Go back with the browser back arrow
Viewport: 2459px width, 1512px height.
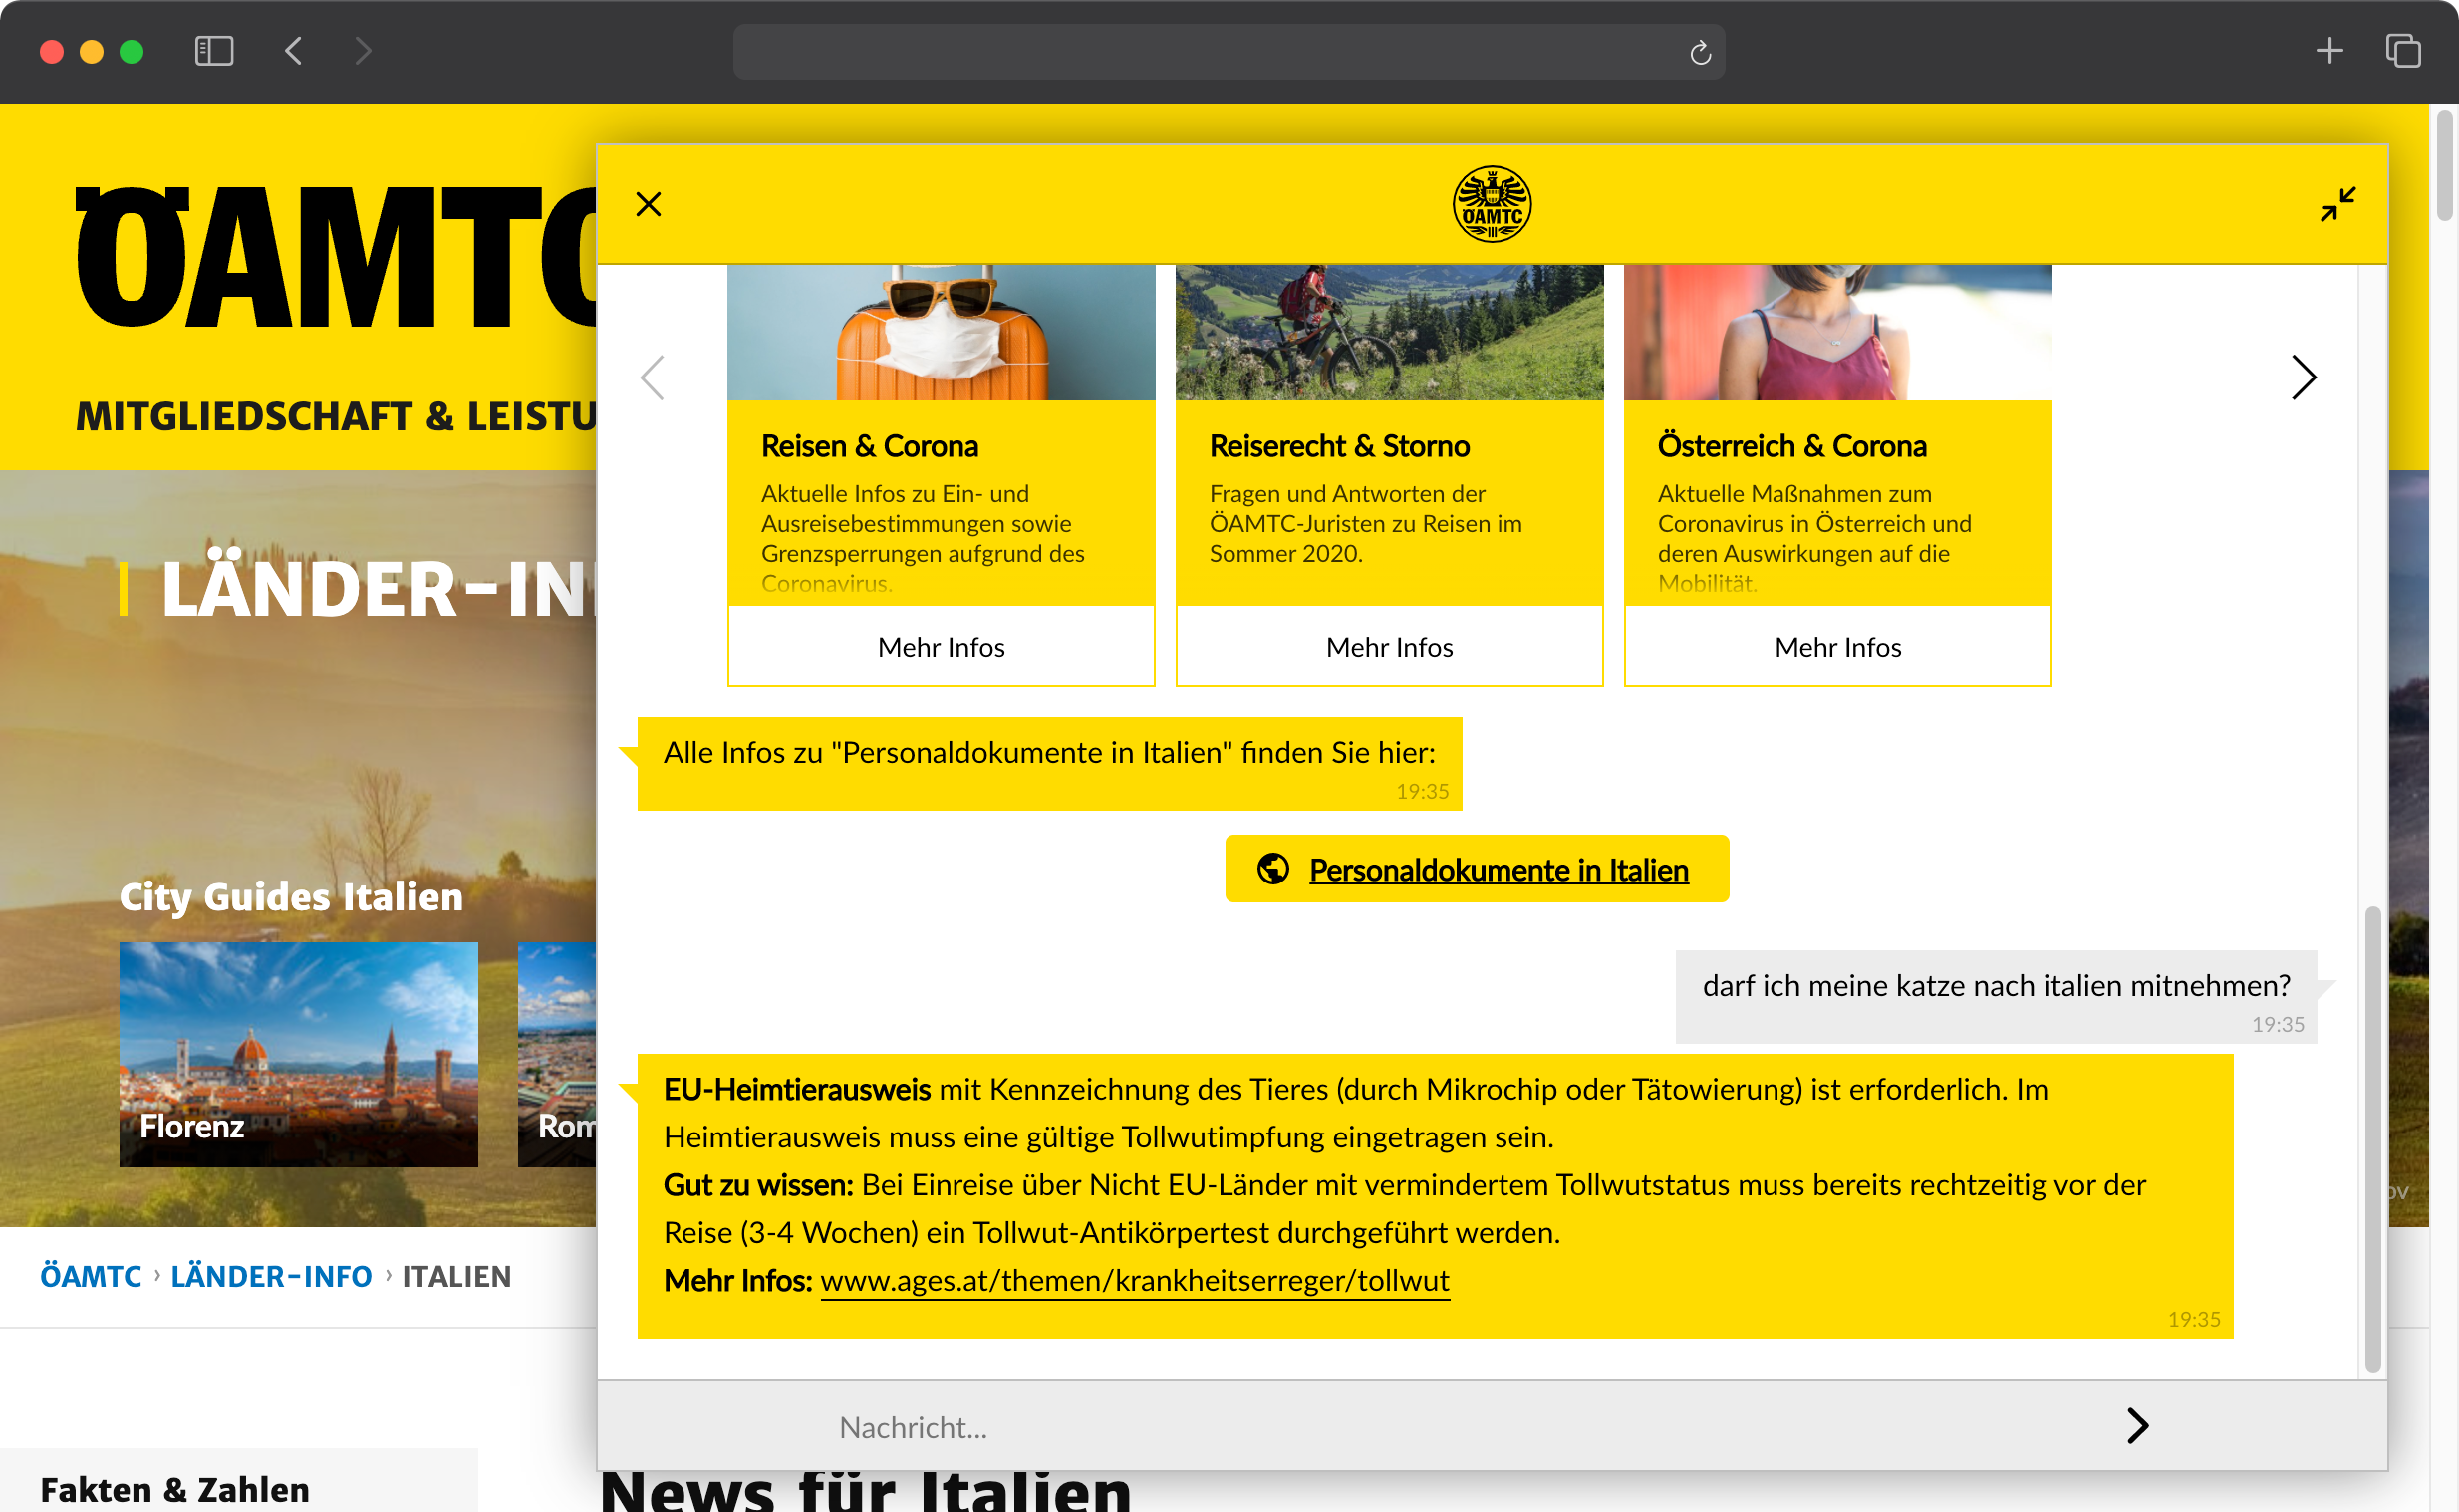pyautogui.click(x=293, y=51)
